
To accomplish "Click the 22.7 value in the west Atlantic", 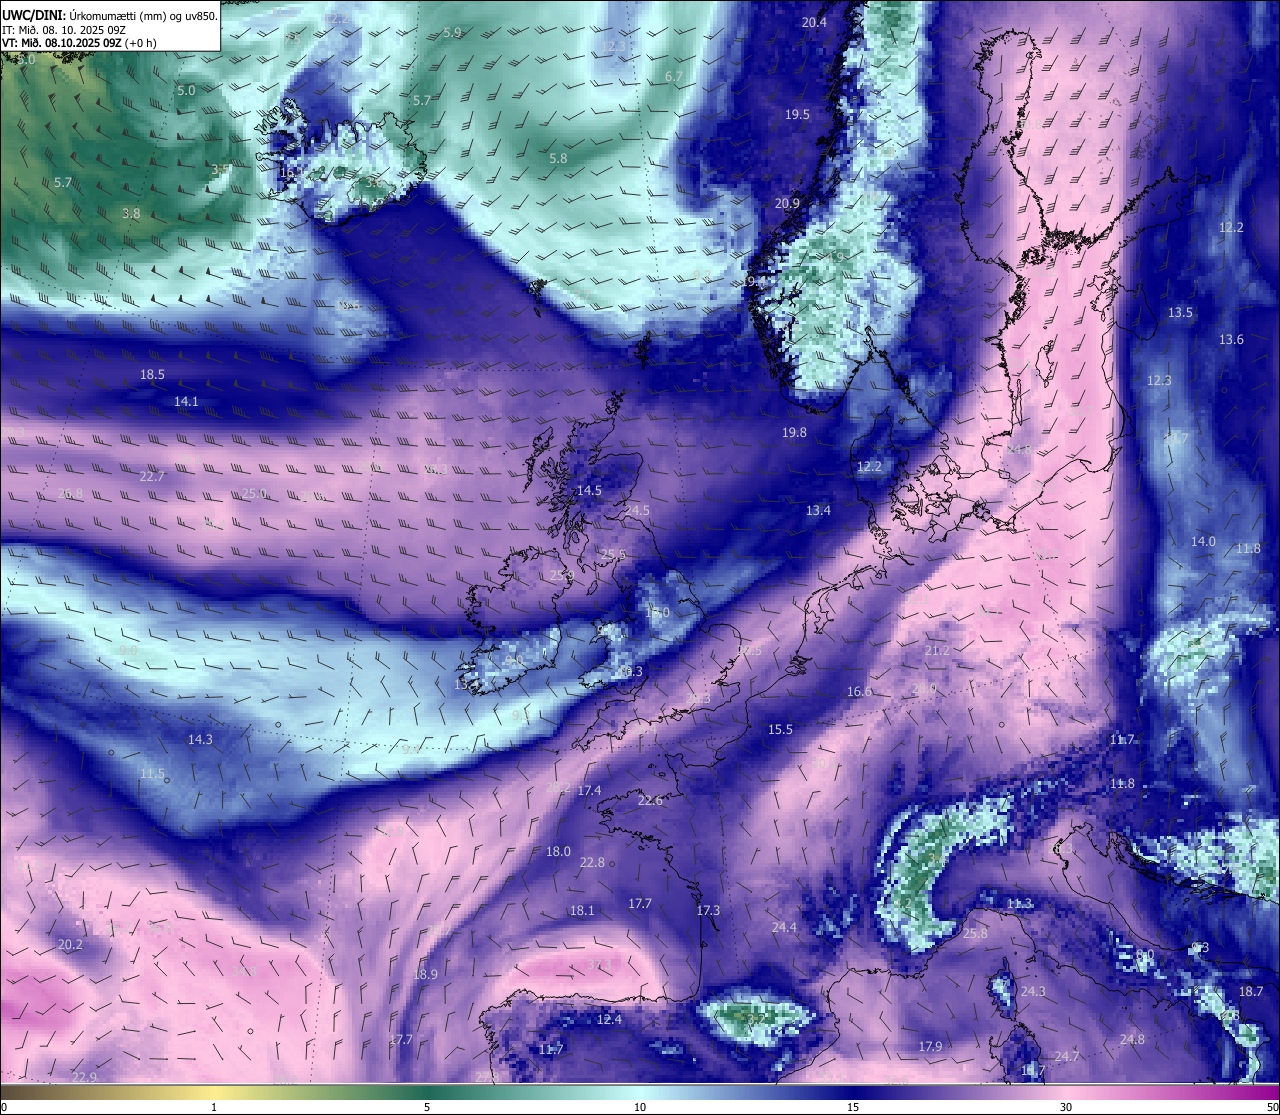I will point(152,476).
